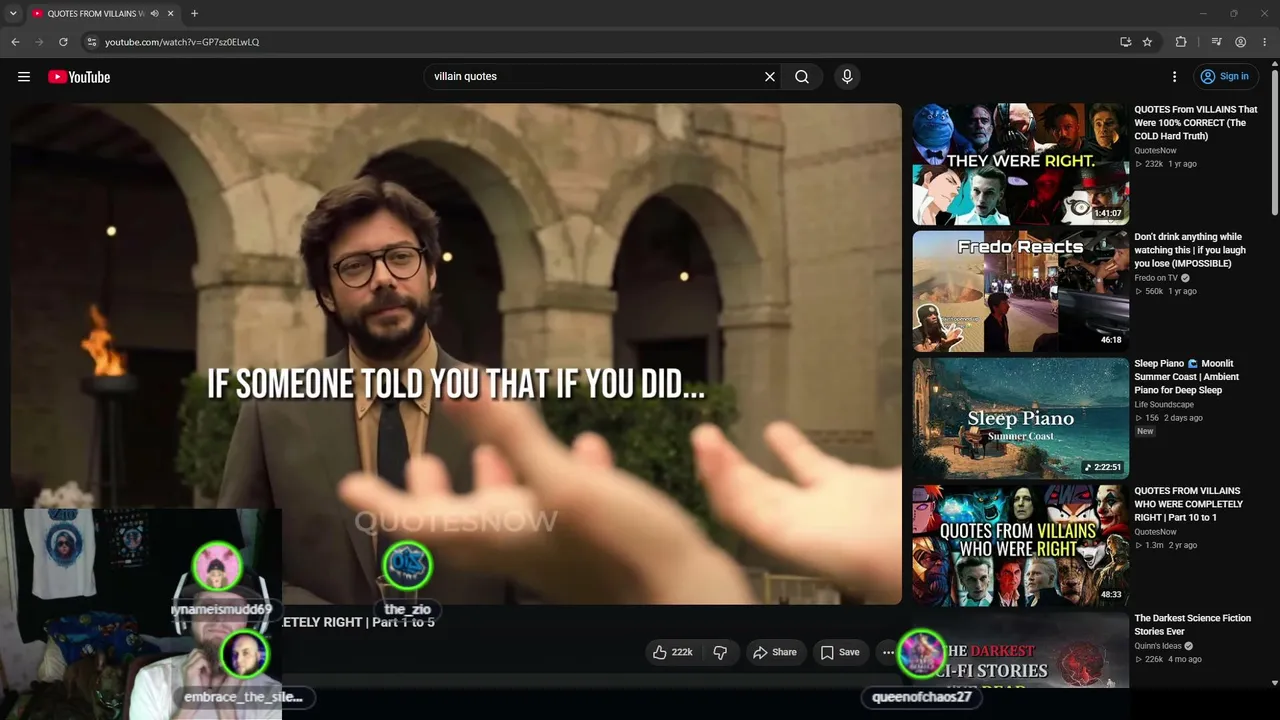Open the browser extensions menu
The height and width of the screenshot is (720, 1280).
pyautogui.click(x=1181, y=42)
